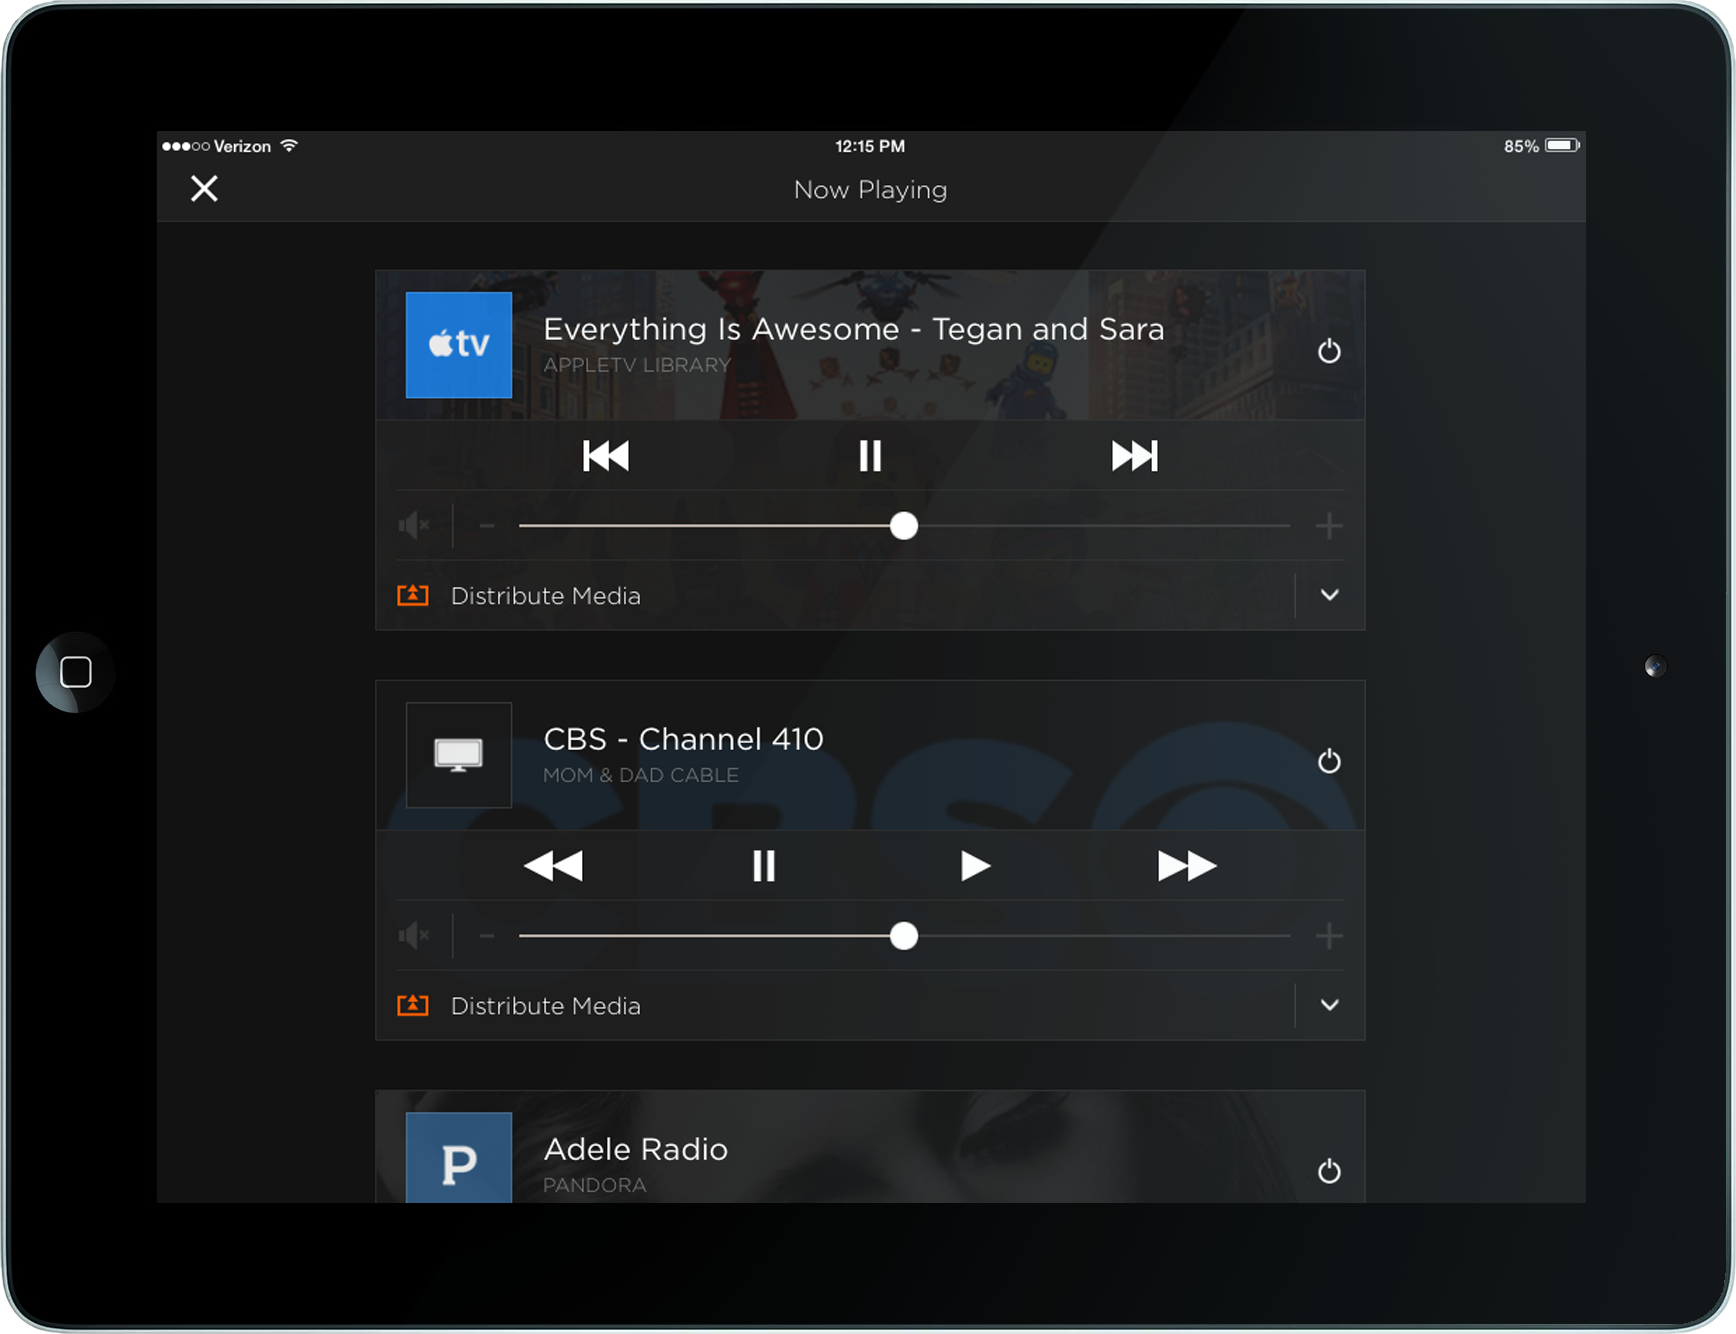Skip to previous track on Apple TV
This screenshot has width=1736, height=1334.
(606, 456)
